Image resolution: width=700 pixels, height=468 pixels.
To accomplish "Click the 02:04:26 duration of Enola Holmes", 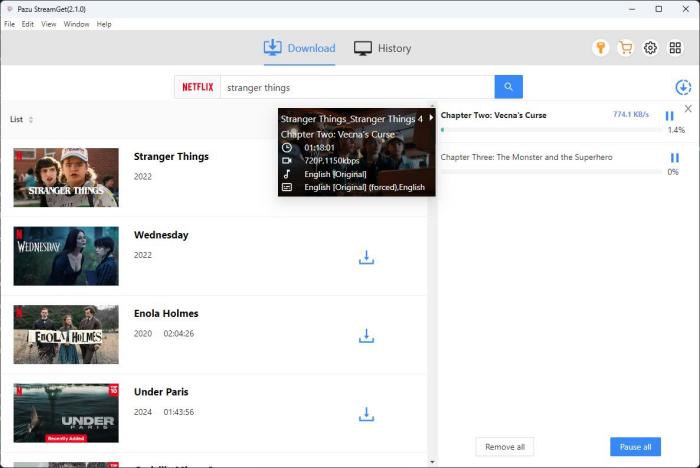I will click(x=179, y=334).
